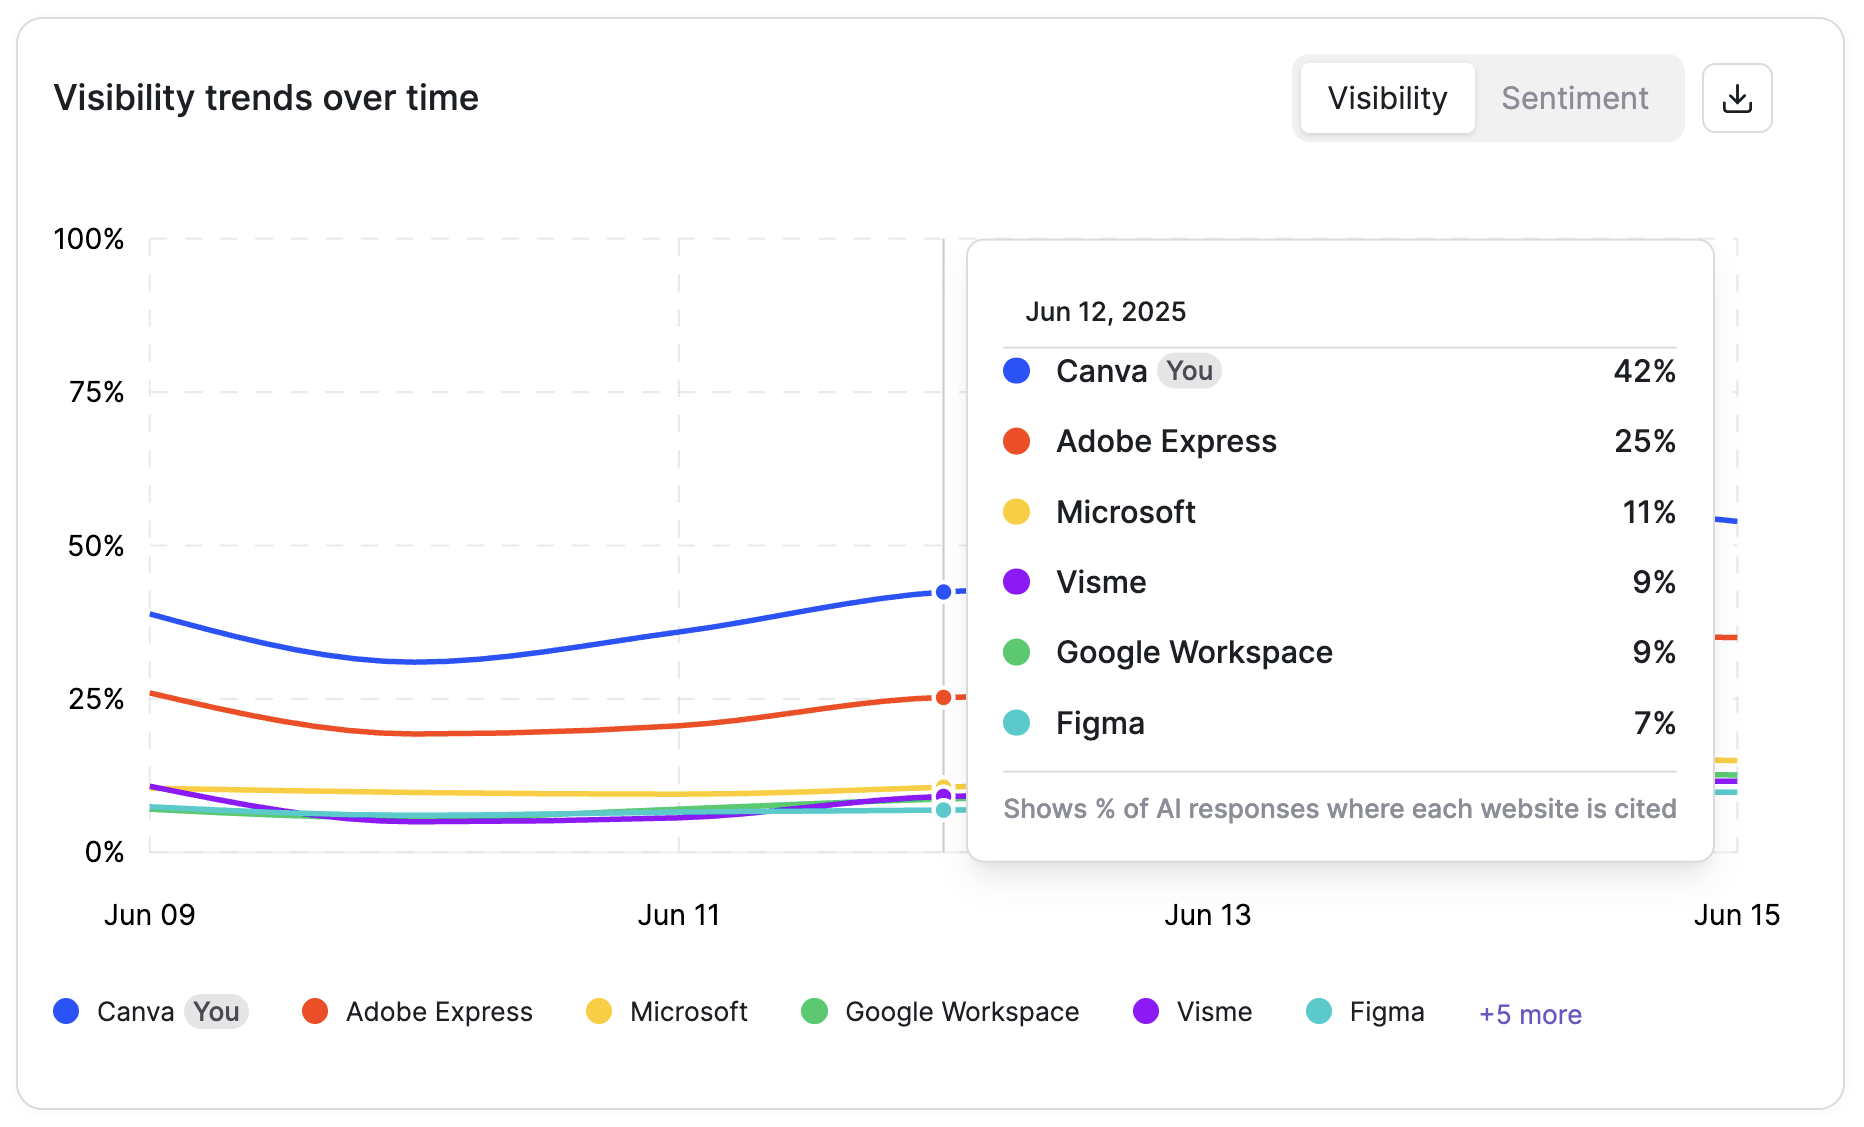Click the blue Canva swatch in tooltip
The height and width of the screenshot is (1127, 1864).
tap(1017, 371)
